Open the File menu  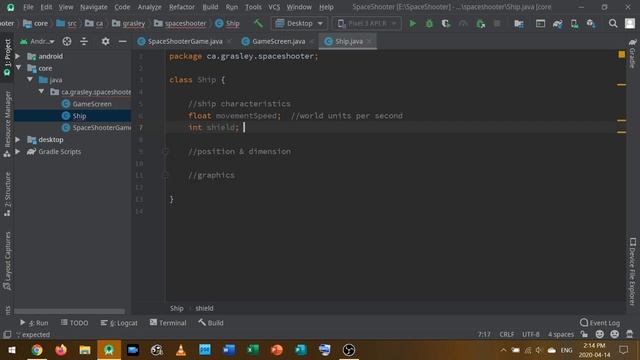(x=28, y=7)
